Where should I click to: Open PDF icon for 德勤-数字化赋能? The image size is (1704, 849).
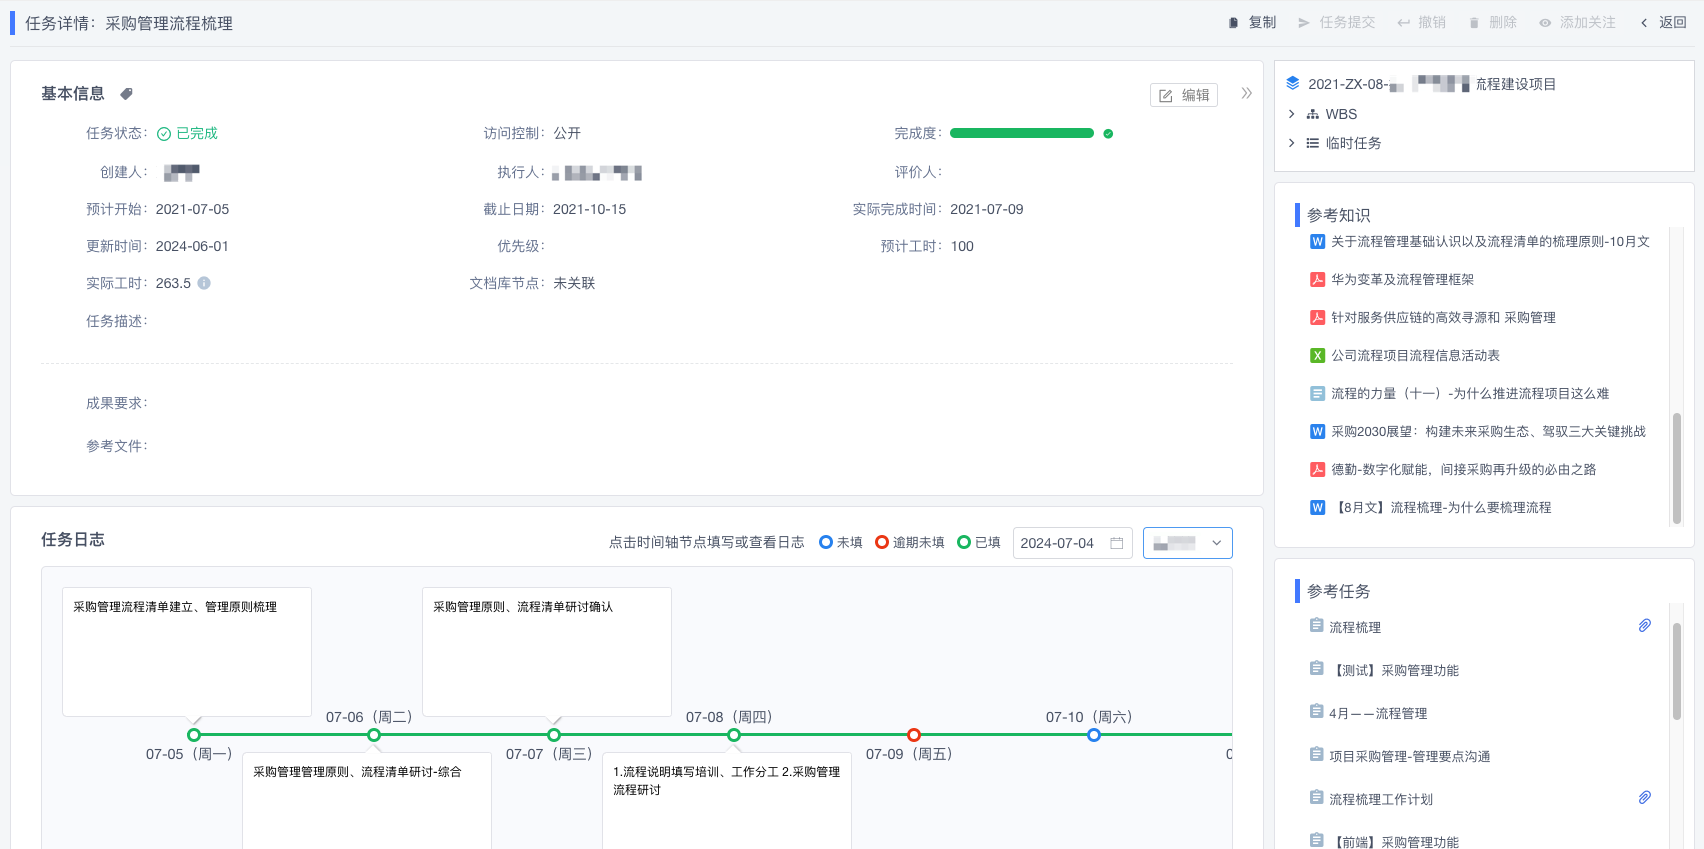(x=1318, y=469)
